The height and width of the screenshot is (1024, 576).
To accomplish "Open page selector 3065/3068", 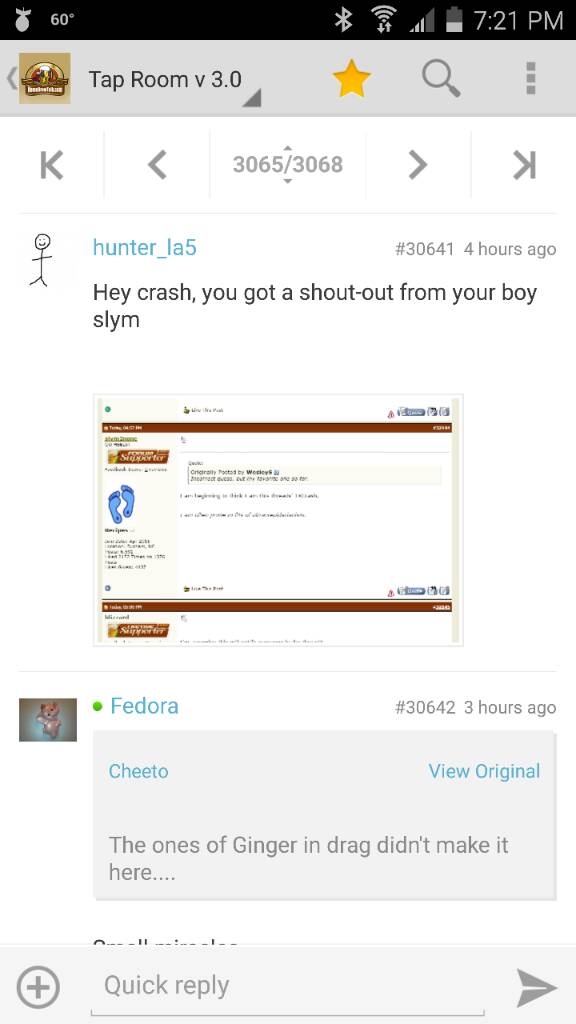I will pyautogui.click(x=287, y=164).
